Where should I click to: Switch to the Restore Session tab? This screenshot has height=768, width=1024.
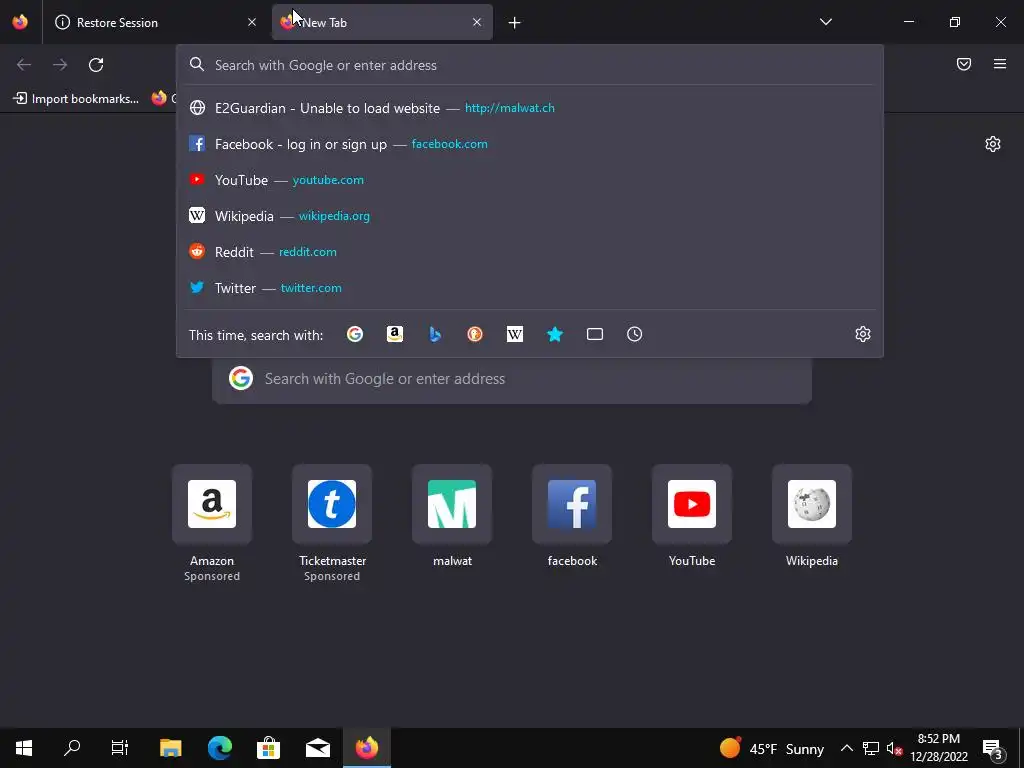tap(155, 22)
